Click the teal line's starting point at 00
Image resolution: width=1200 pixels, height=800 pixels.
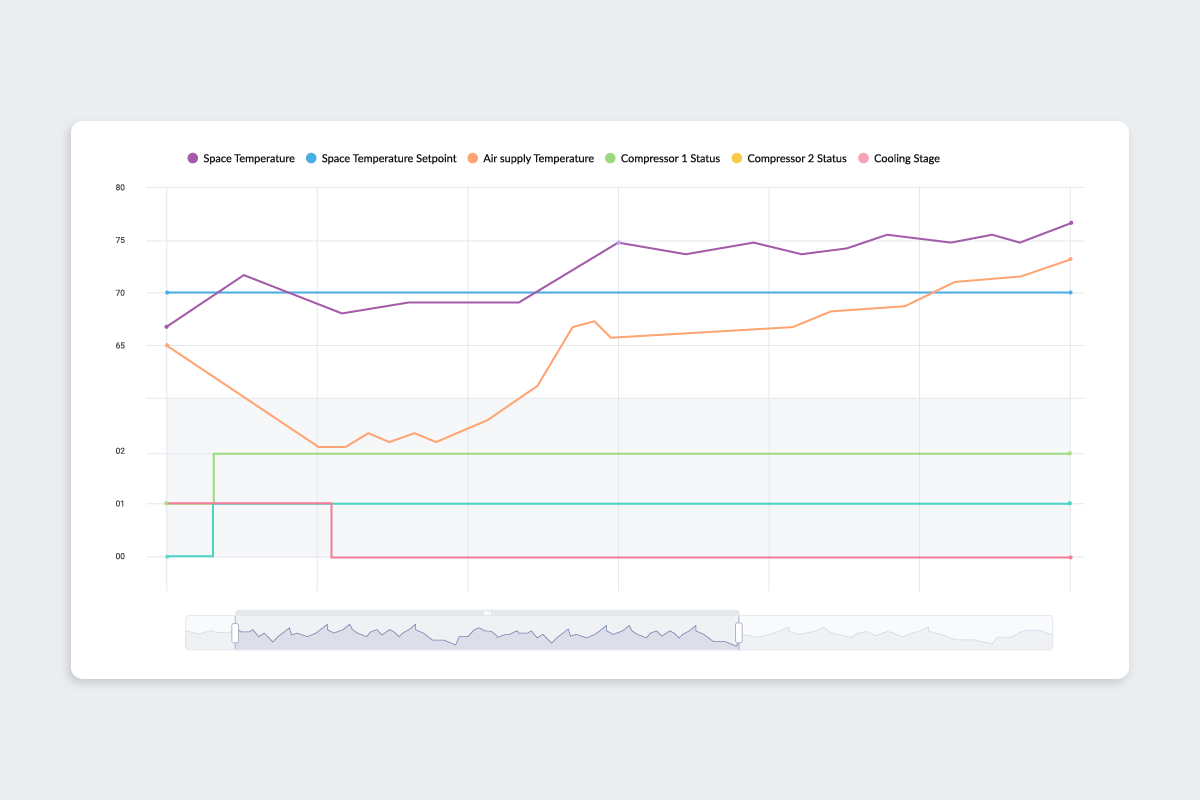(167, 556)
